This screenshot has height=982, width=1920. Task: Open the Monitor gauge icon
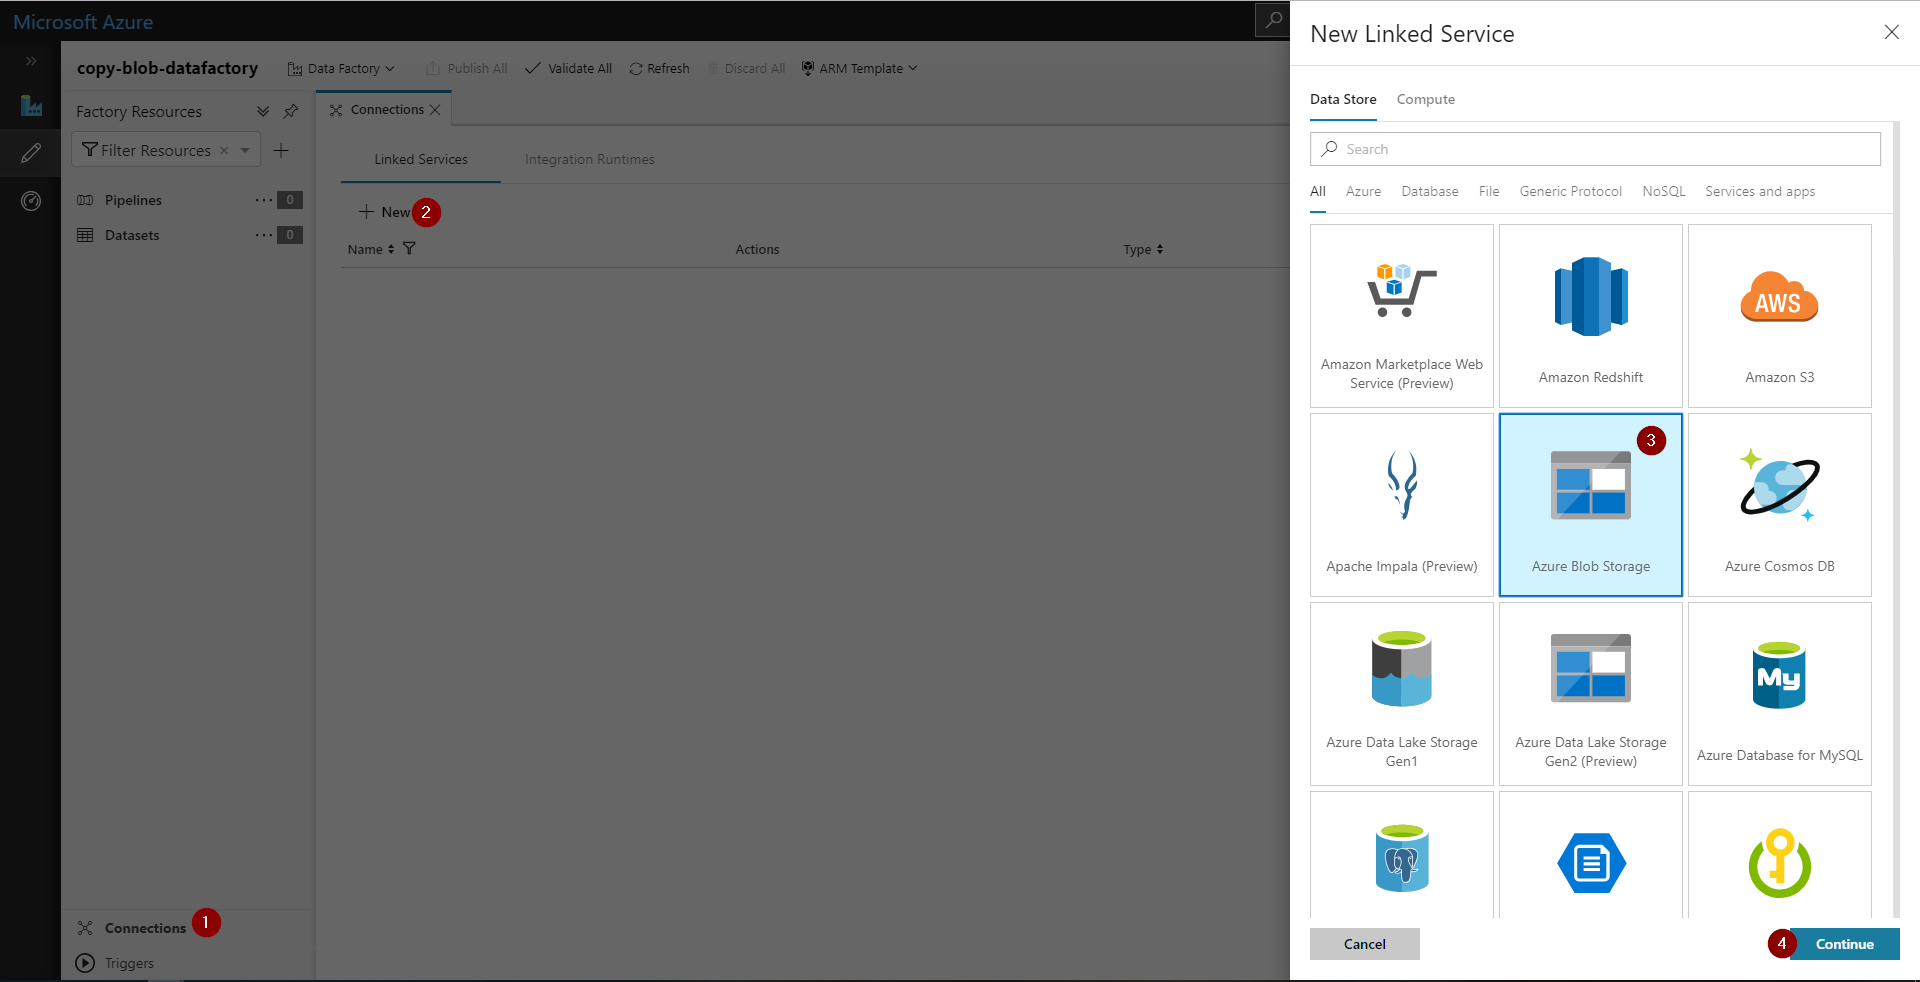click(31, 201)
